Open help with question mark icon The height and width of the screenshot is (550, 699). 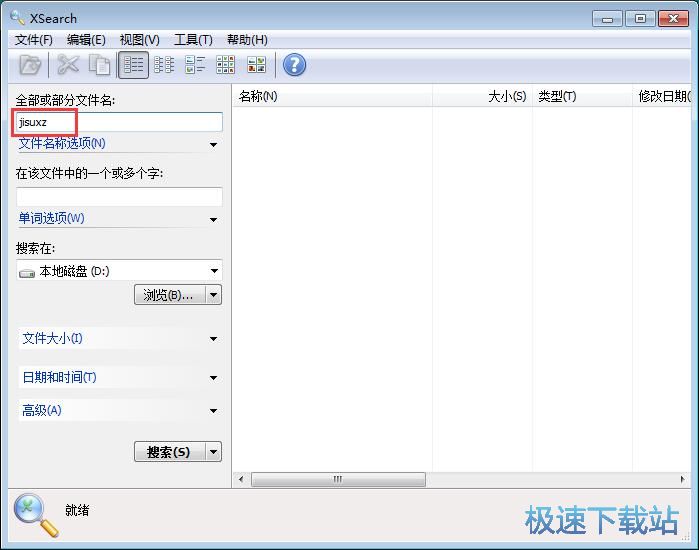(x=294, y=65)
